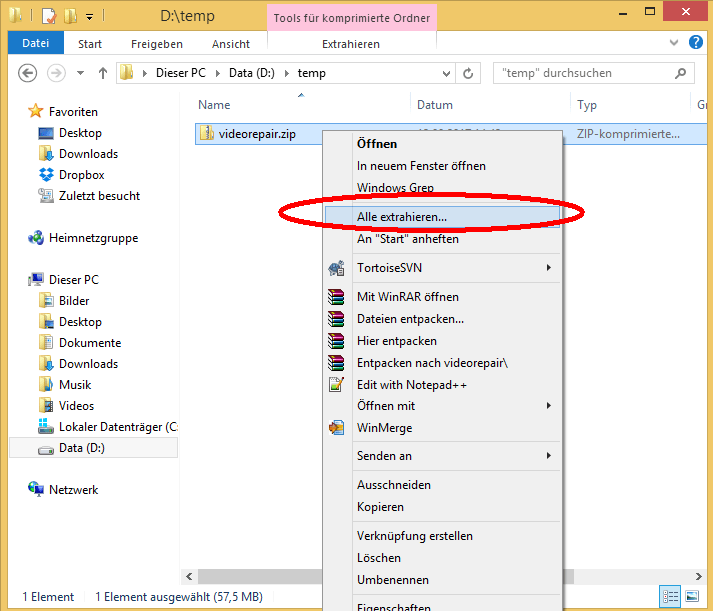
Task: Choose Hier entpacken
Action: click(442, 341)
